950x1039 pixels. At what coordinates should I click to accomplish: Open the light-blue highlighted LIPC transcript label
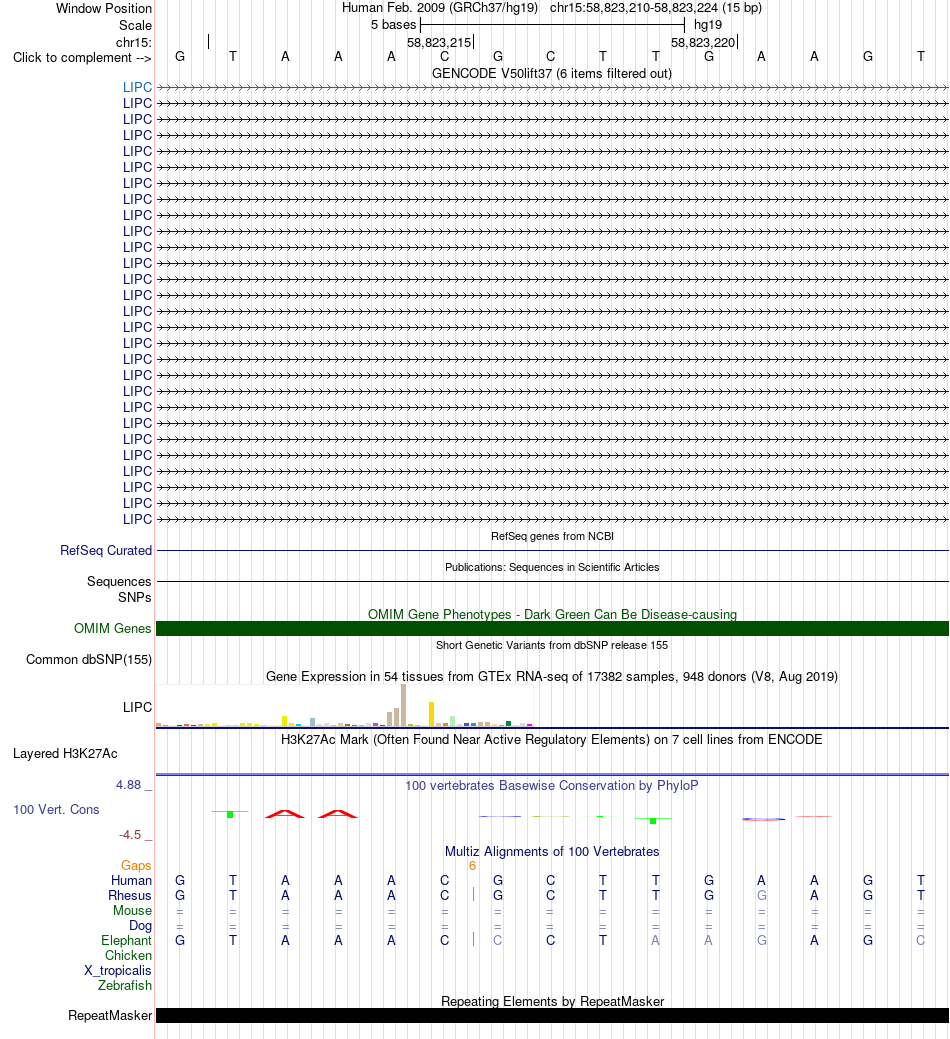pos(137,87)
